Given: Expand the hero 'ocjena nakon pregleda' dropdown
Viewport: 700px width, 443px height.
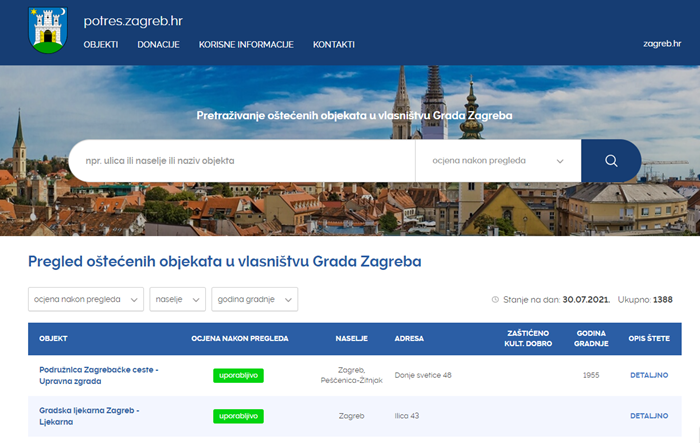Looking at the screenshot, I should (498, 160).
